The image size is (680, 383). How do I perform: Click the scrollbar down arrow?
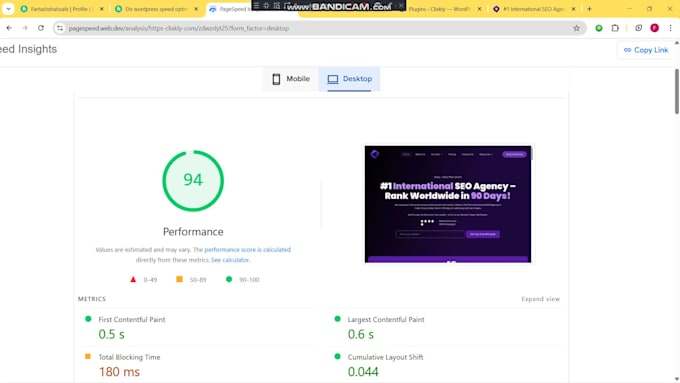click(x=677, y=380)
